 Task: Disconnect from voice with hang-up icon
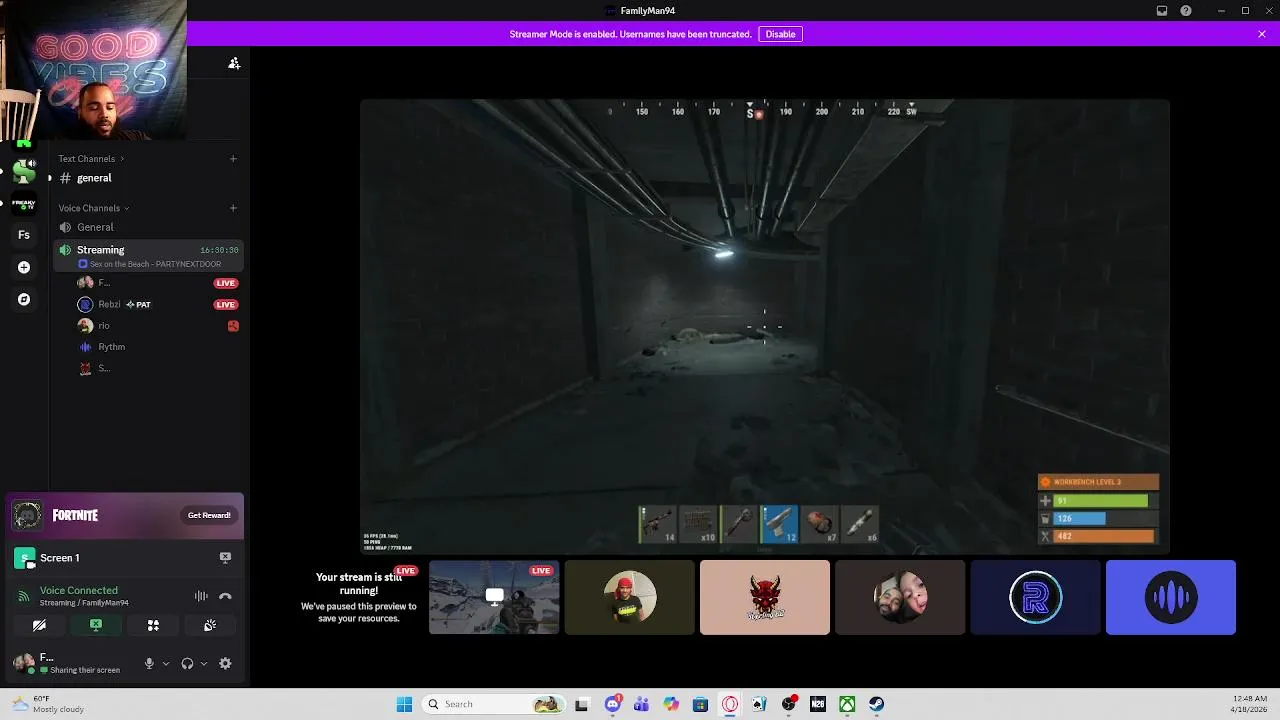225,596
